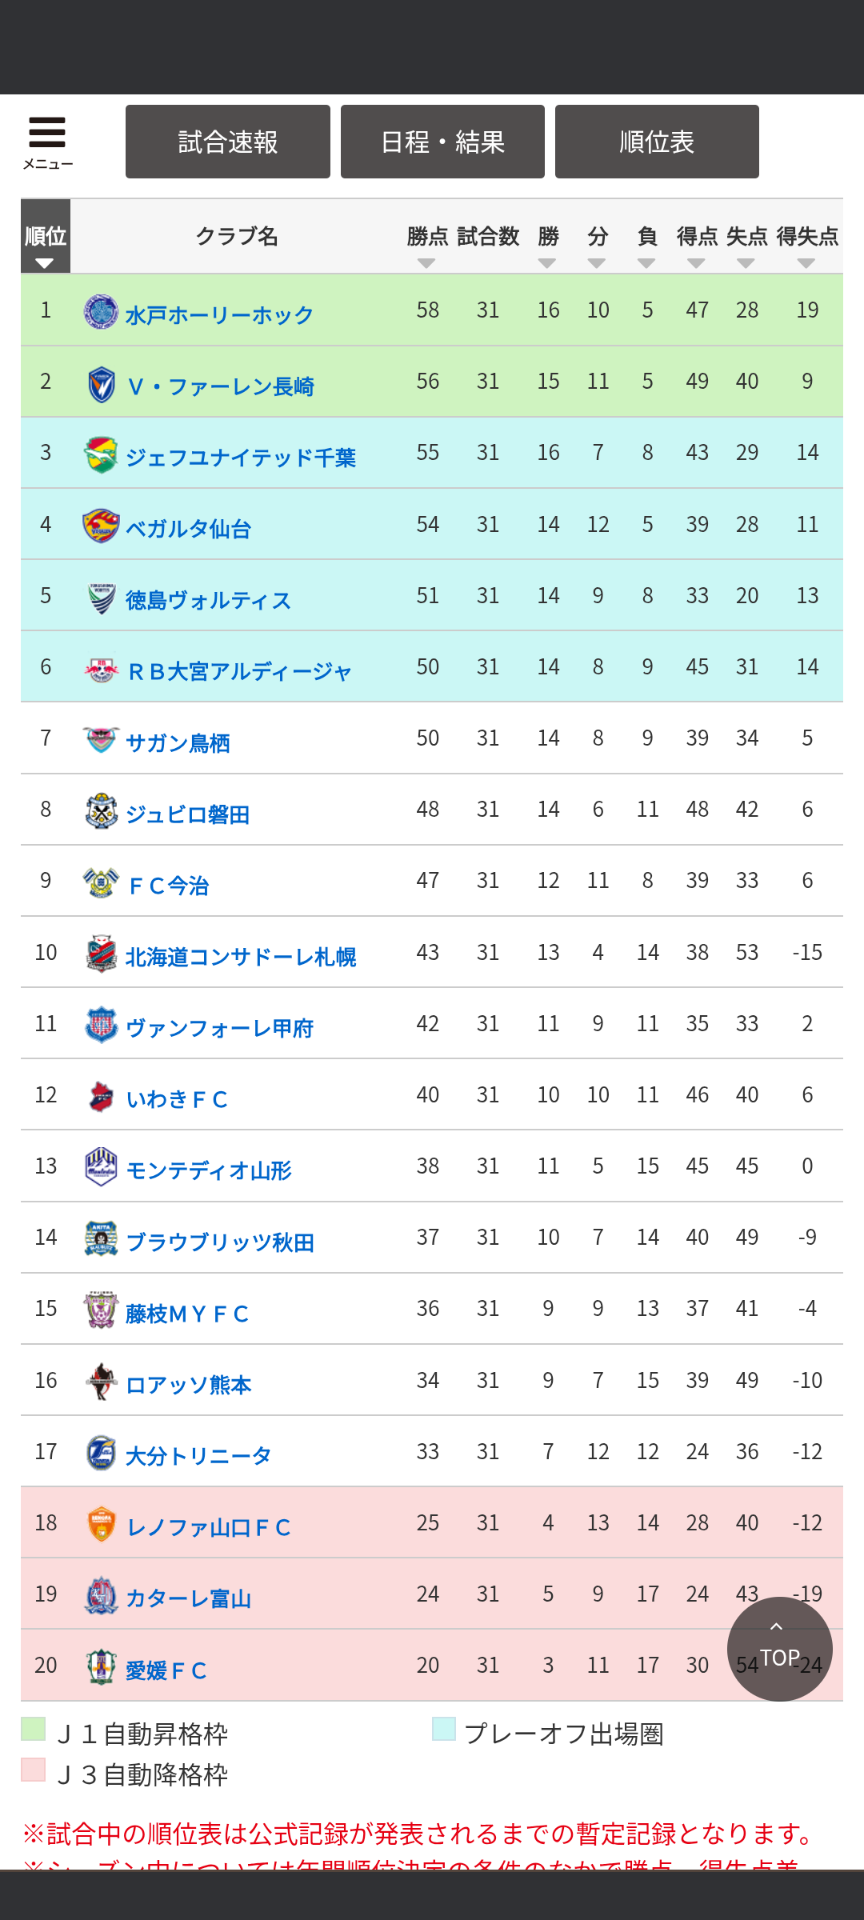Image resolution: width=864 pixels, height=1920 pixels.
Task: Open the サガン鳥栖 team link
Action: (178, 743)
